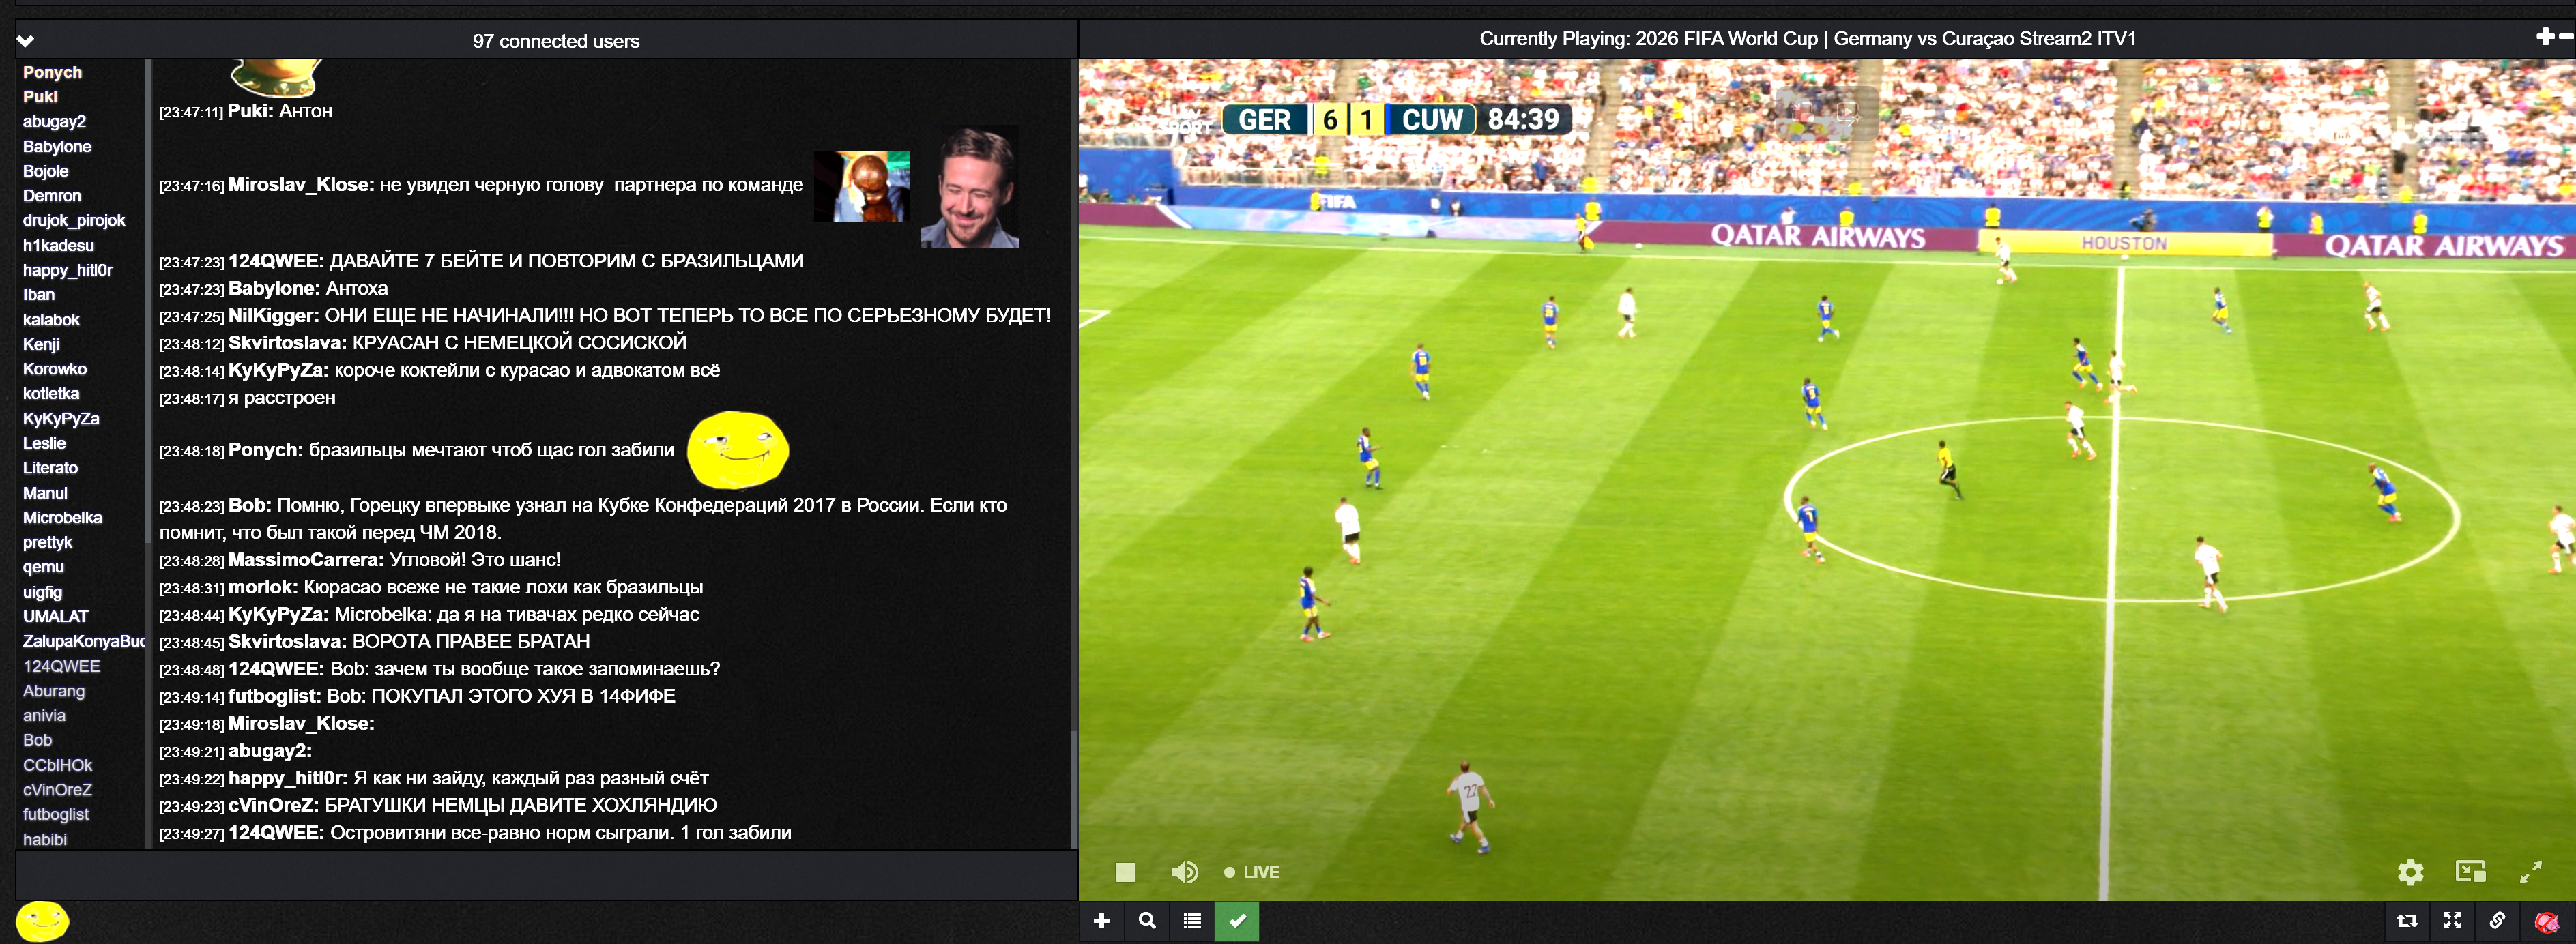Select prettyk in the user list

tap(47, 542)
